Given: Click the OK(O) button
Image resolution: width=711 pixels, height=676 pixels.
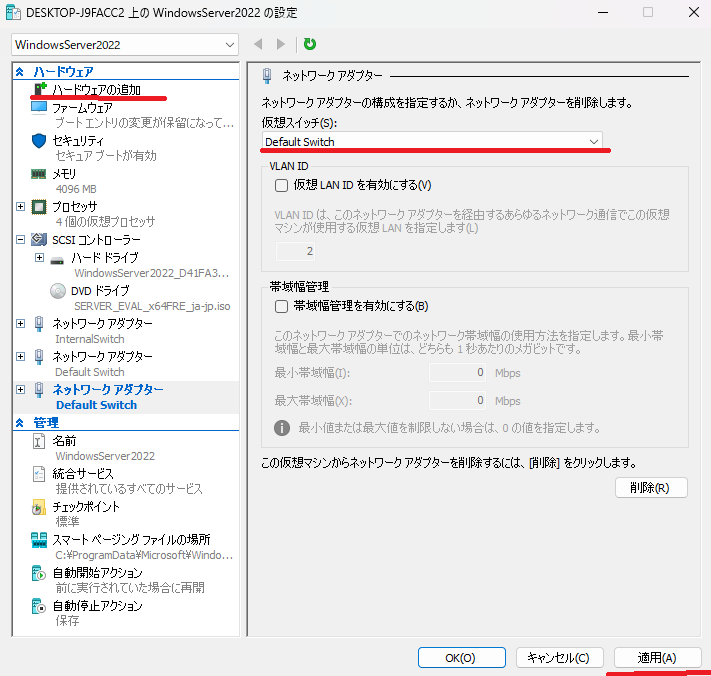Looking at the screenshot, I should [x=462, y=657].
